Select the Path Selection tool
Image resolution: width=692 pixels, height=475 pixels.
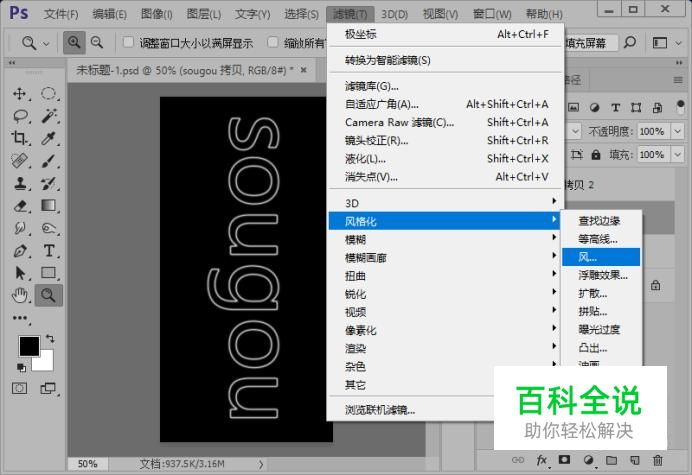19,273
